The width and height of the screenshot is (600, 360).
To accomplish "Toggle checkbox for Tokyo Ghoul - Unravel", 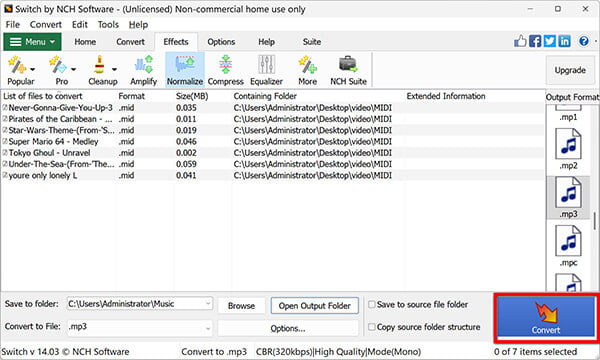I will point(5,153).
